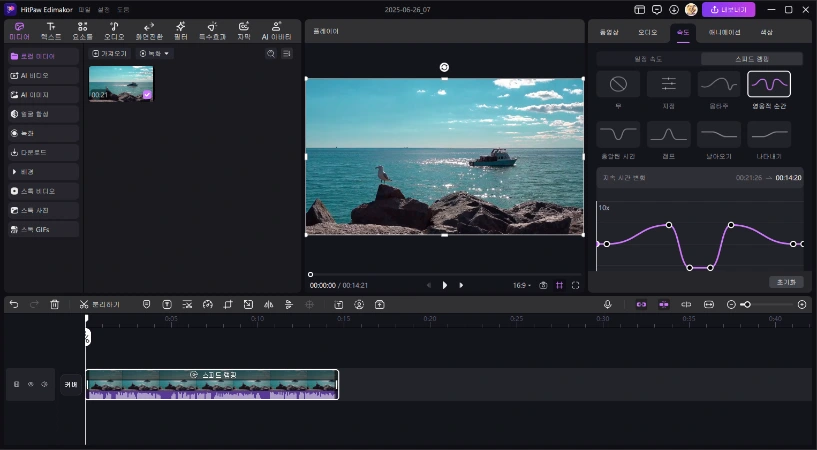Viewport: 817px width, 450px height.
Task: Select the crop tool in timeline toolbar
Action: [x=228, y=305]
